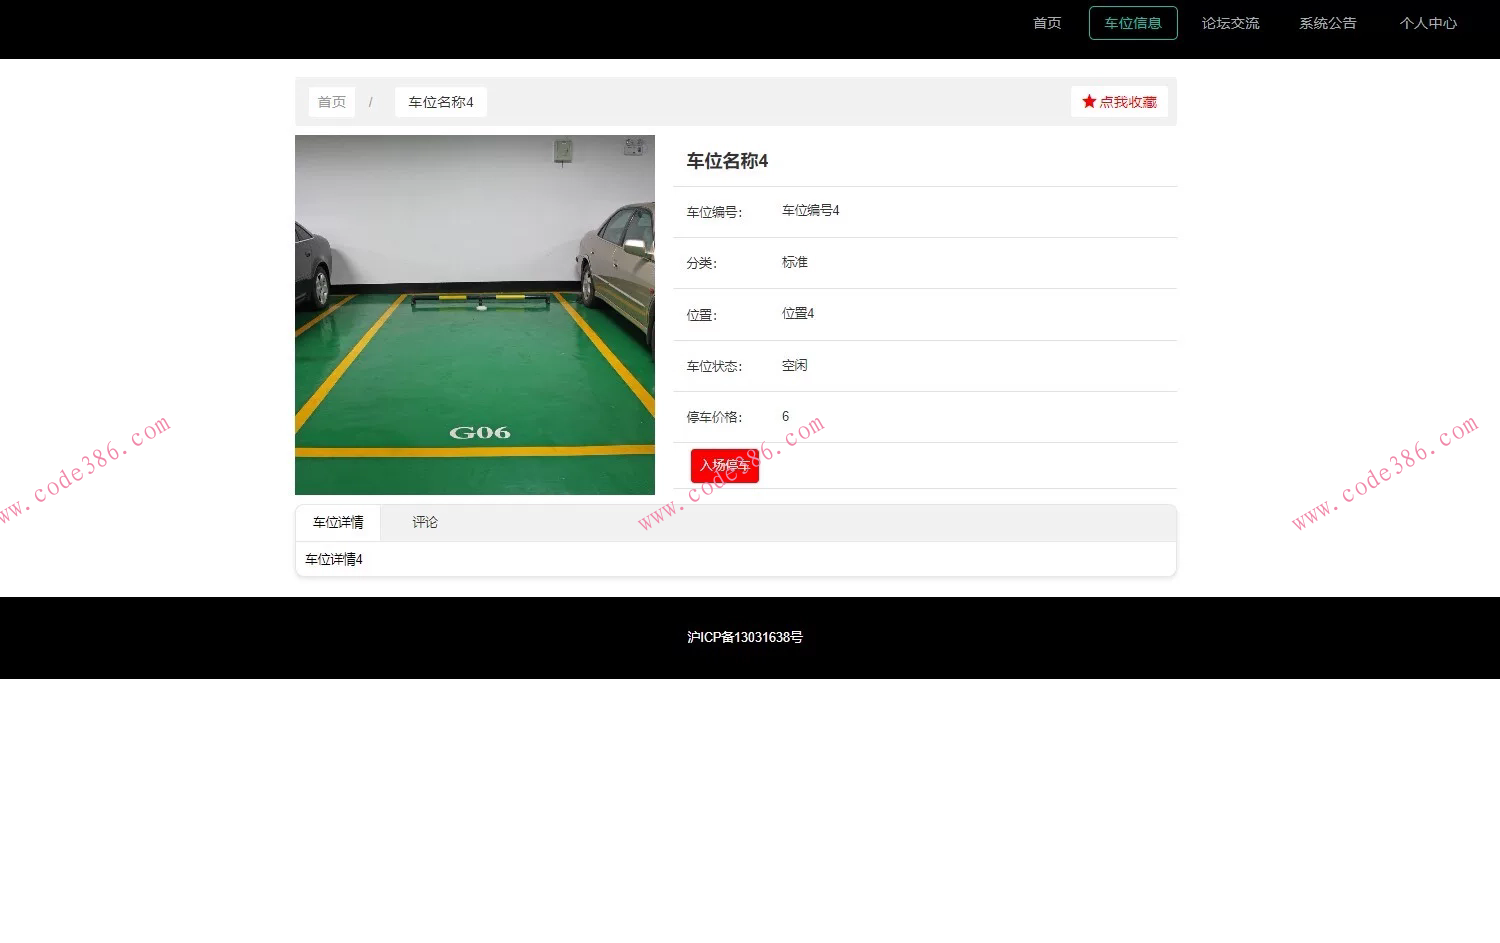Click the red star favorite icon
This screenshot has height=943, width=1500.
pyautogui.click(x=1089, y=101)
